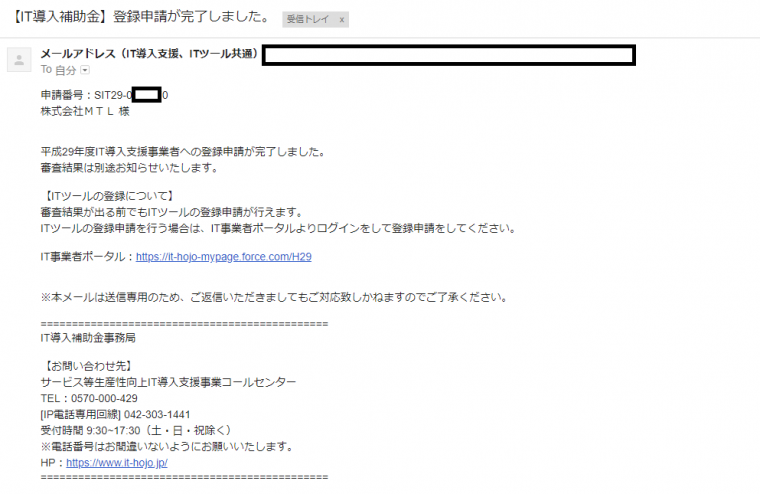Viewport: 760px width, 494px height.
Task: Remove the 受信トレイ label with x
Action: (342, 20)
